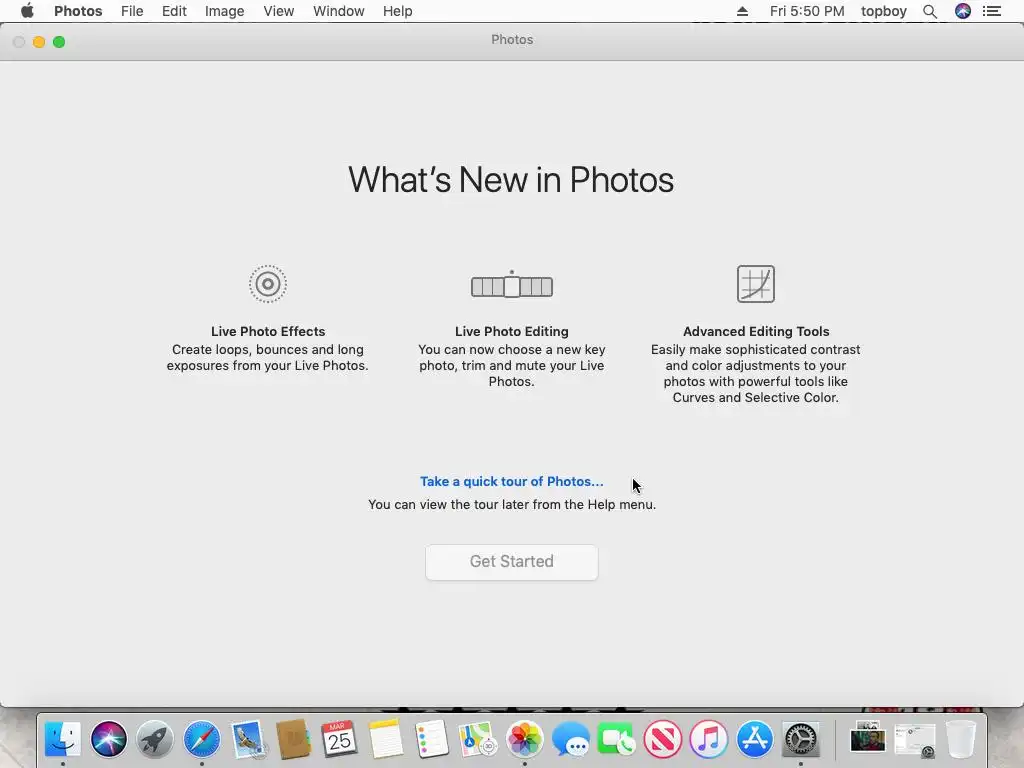Open FaceTime green camera icon
The image size is (1024, 768).
616,739
